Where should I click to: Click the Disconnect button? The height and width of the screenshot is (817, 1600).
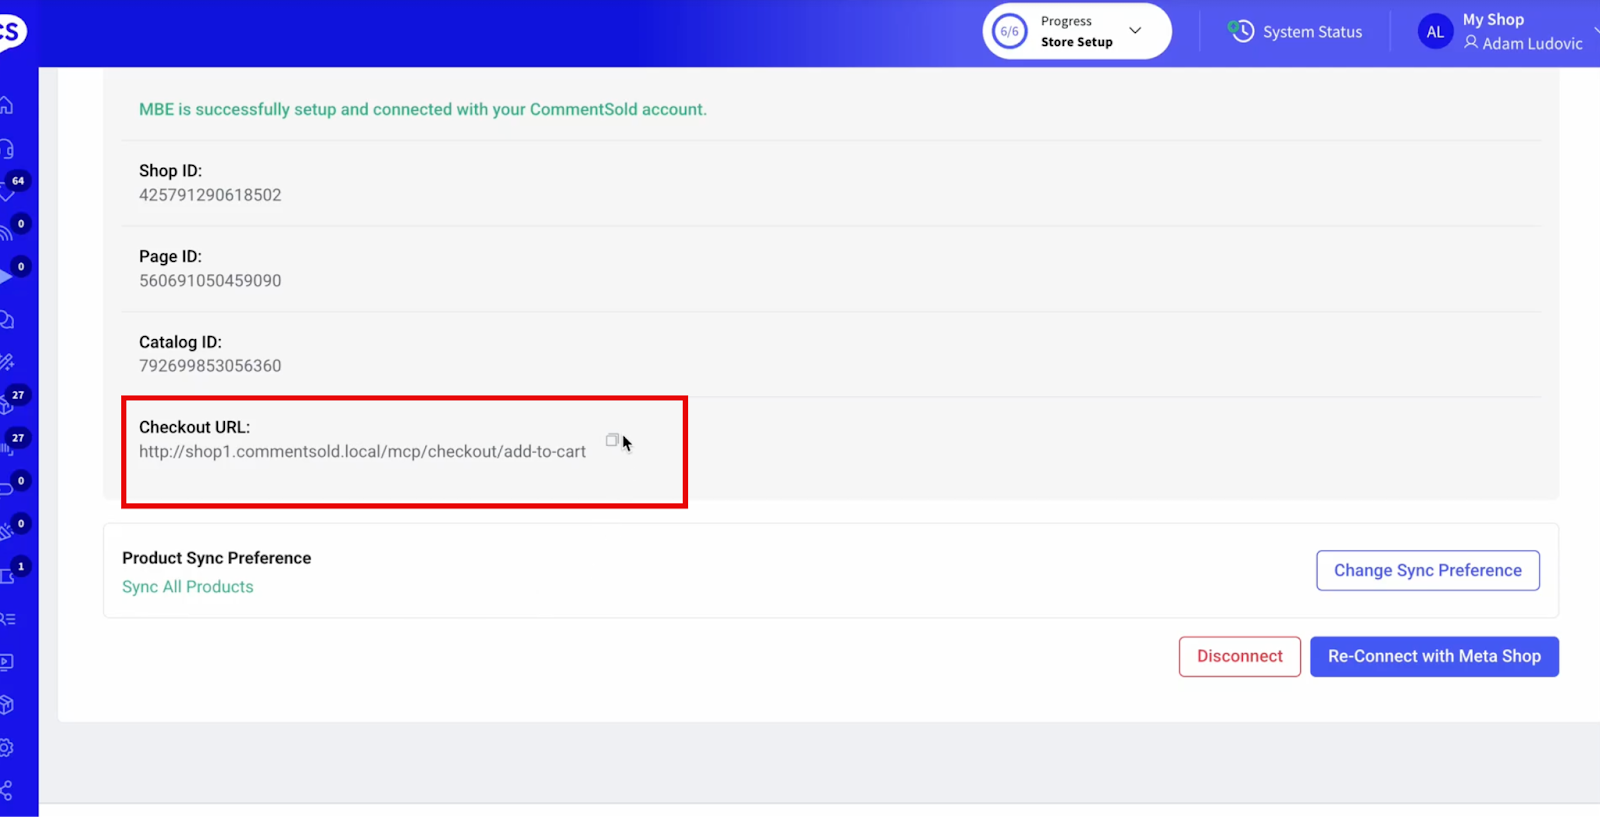[x=1239, y=656]
